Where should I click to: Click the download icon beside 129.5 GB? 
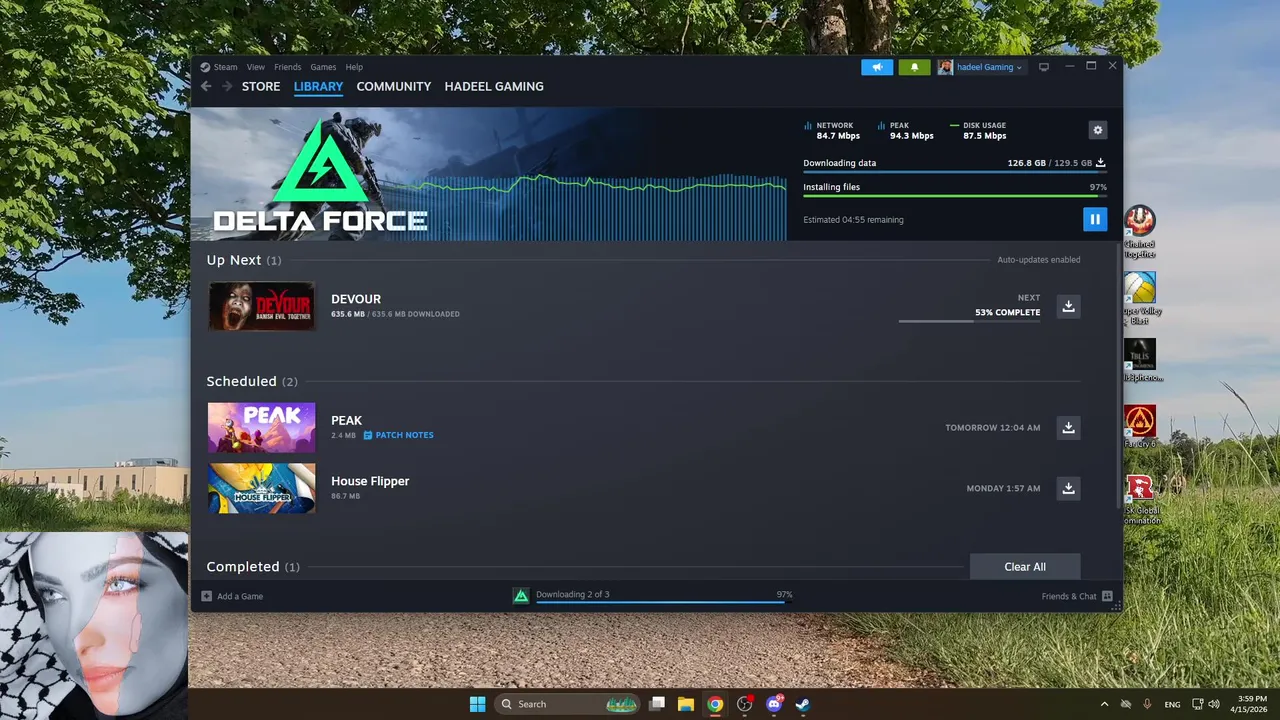(x=1101, y=162)
